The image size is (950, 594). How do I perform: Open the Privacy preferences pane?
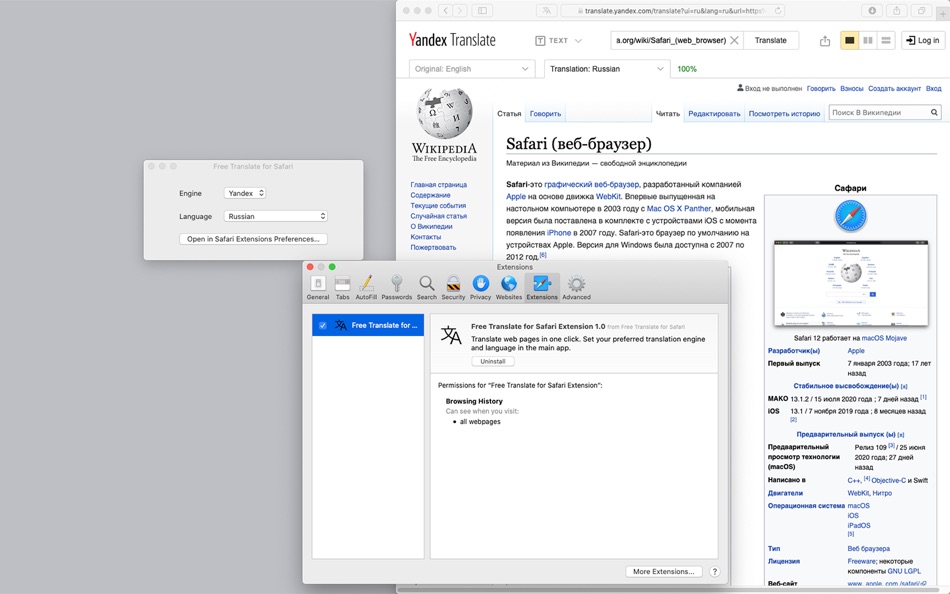(480, 287)
